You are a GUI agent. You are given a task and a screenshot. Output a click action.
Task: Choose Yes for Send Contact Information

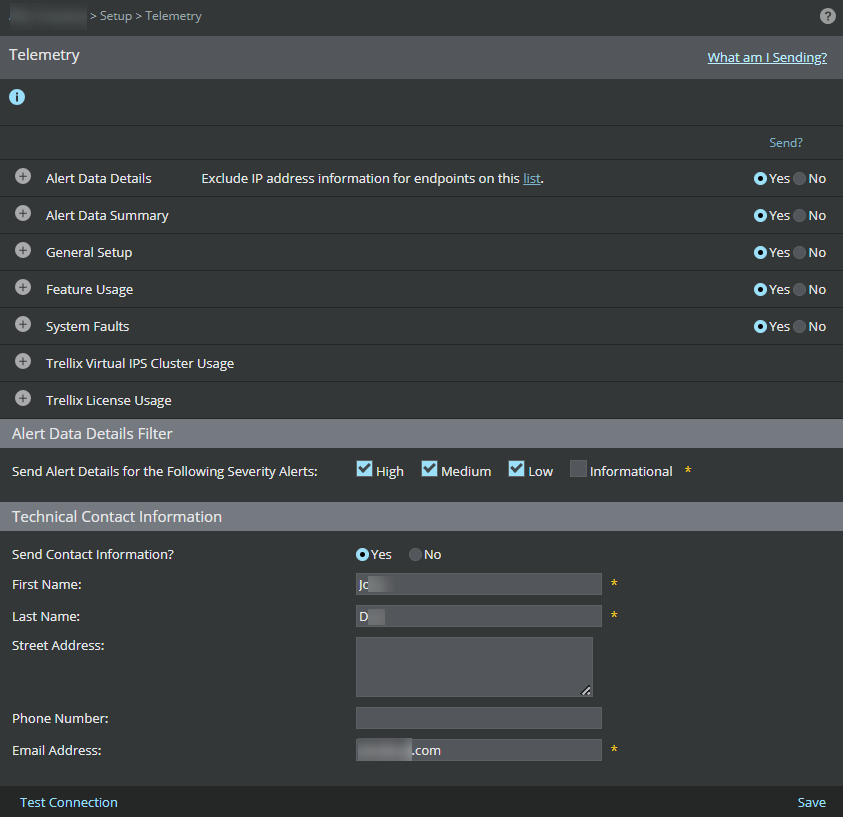click(x=362, y=555)
